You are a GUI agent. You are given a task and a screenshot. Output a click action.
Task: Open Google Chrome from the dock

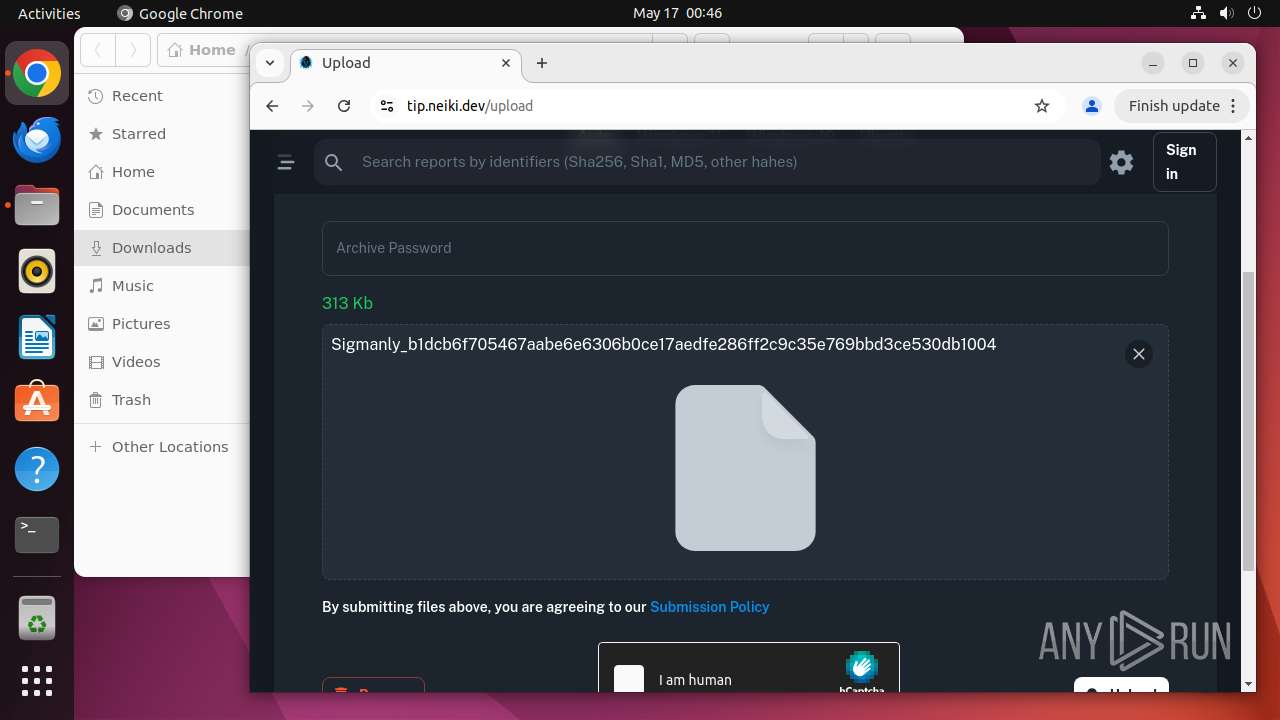(x=37, y=74)
